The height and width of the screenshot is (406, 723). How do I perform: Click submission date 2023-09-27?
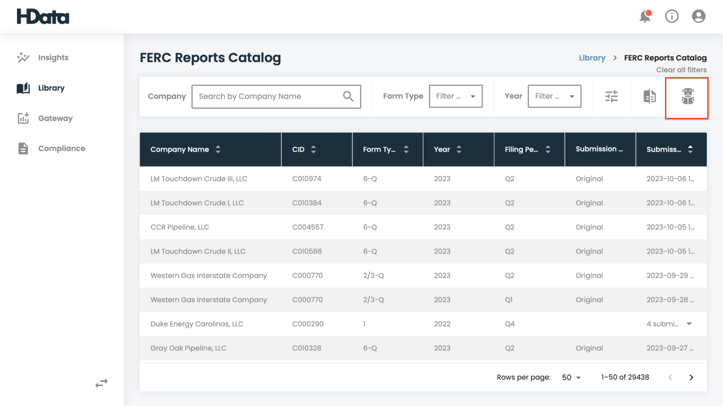click(x=670, y=348)
